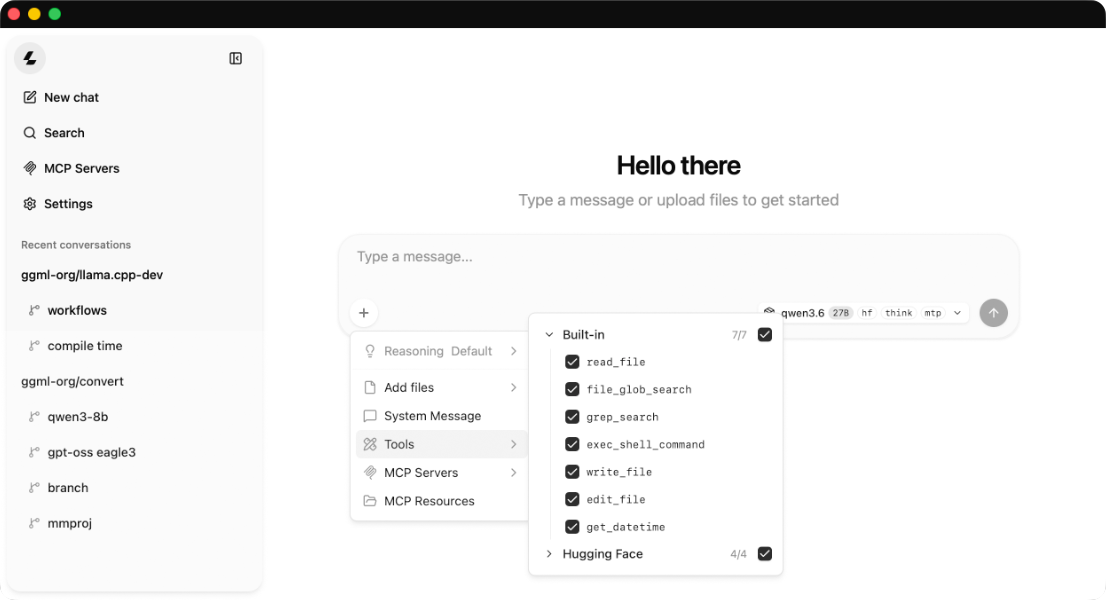This screenshot has width=1106, height=600.
Task: Uncheck the file_glob_search tool checkbox
Action: (x=572, y=389)
